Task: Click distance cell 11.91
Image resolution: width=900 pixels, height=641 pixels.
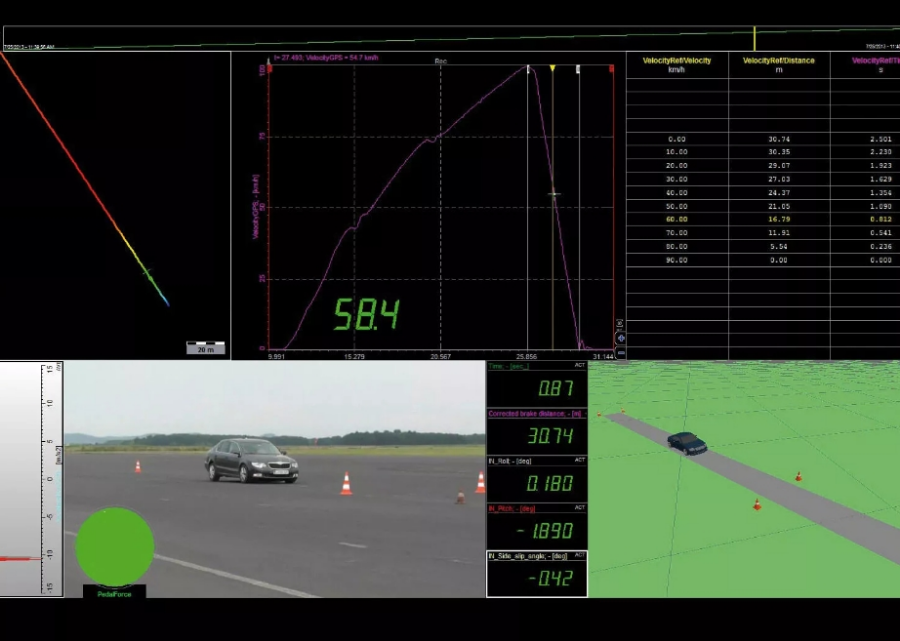Action: point(779,233)
